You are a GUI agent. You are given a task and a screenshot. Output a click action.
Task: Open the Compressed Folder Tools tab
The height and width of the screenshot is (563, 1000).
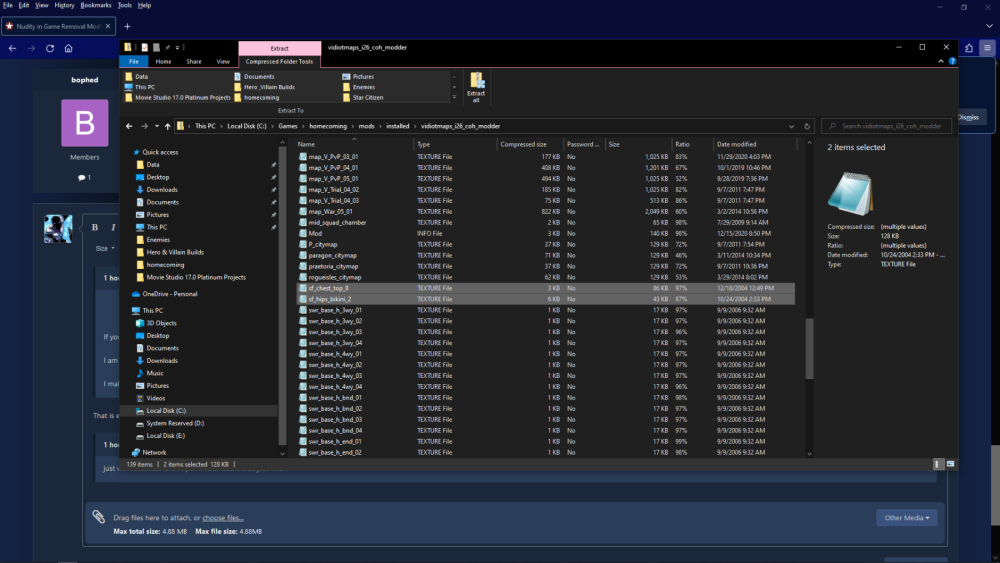[x=279, y=61]
